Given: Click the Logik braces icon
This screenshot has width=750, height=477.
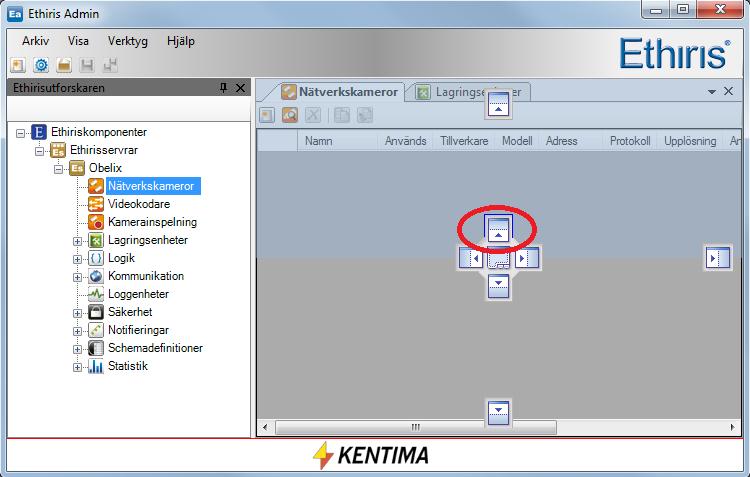Looking at the screenshot, I should pyautogui.click(x=96, y=258).
